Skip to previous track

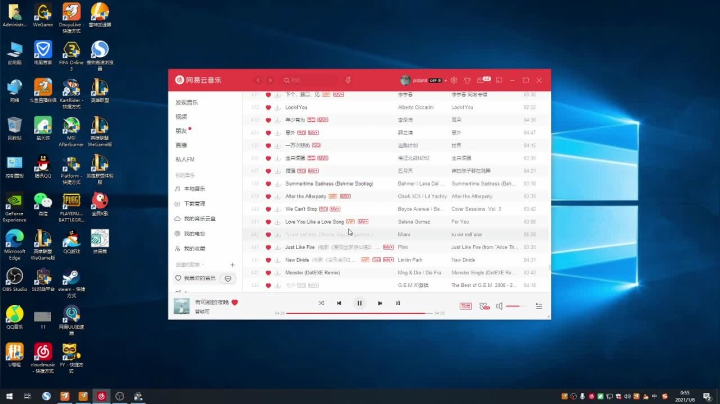(339, 303)
